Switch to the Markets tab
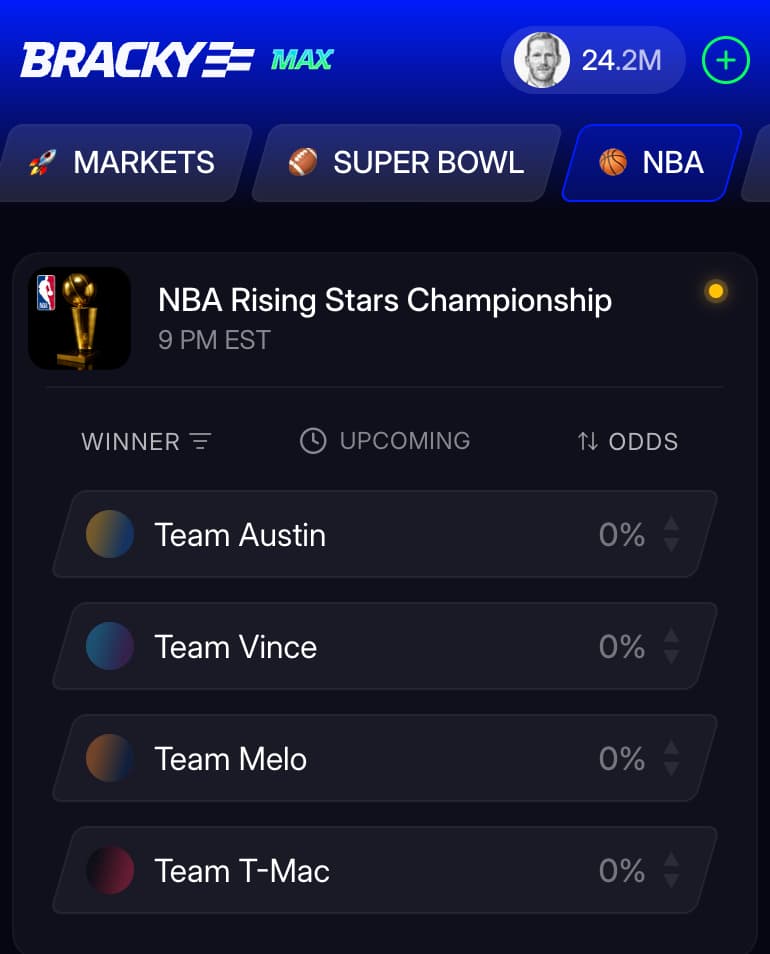Image resolution: width=770 pixels, height=954 pixels. tap(122, 163)
